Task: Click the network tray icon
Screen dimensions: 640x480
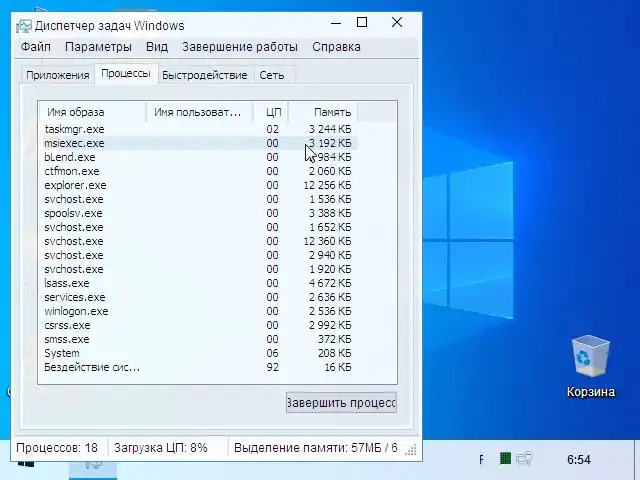Action: coord(524,459)
